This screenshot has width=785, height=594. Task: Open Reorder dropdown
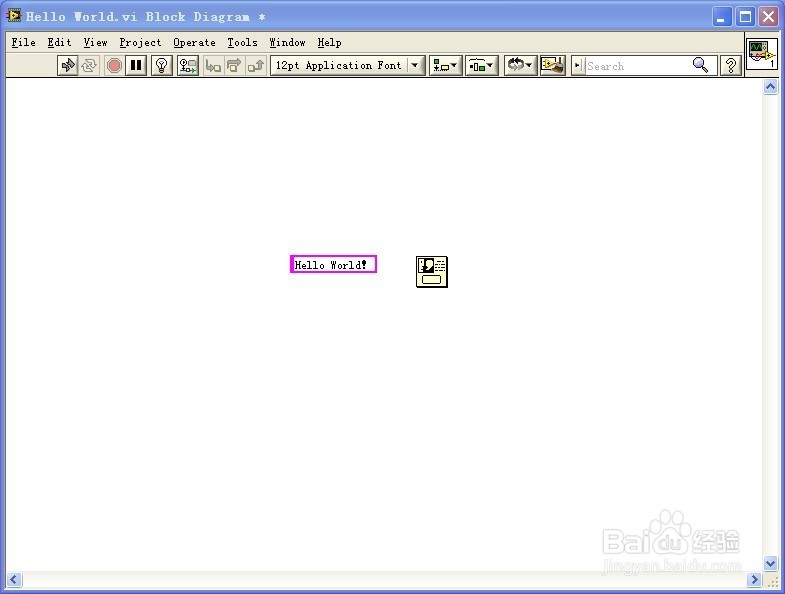tap(520, 66)
